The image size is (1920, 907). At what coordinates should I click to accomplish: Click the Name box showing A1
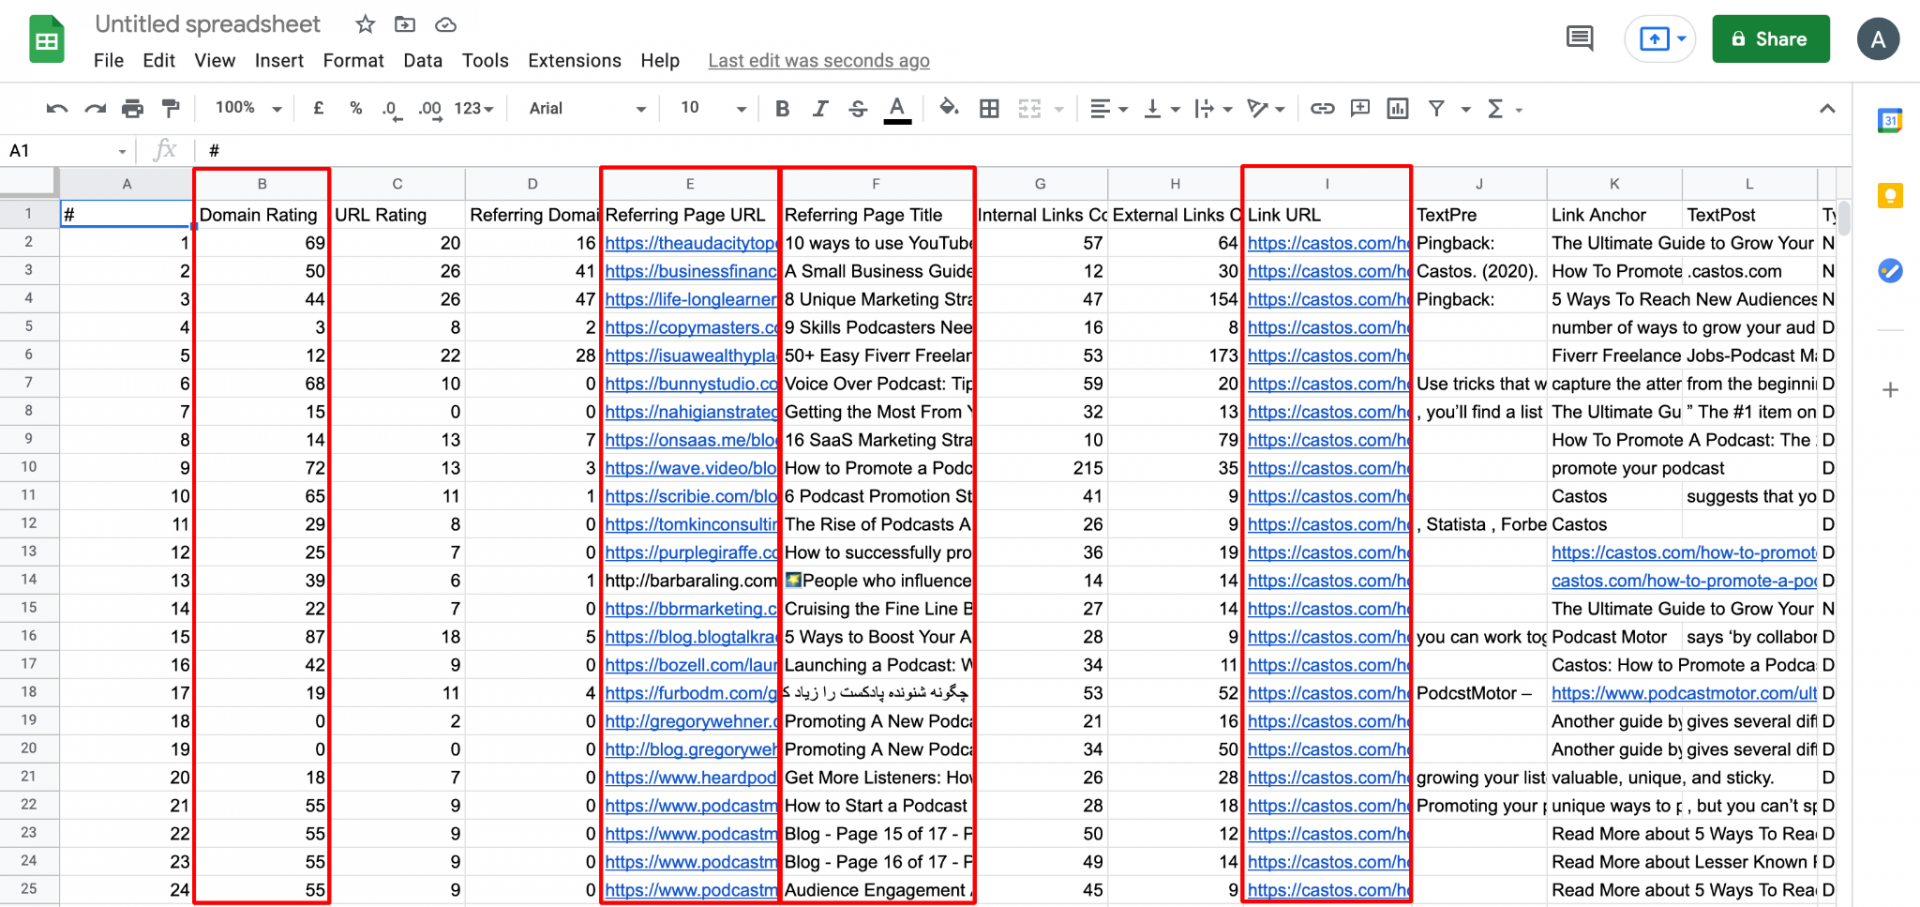pos(67,151)
